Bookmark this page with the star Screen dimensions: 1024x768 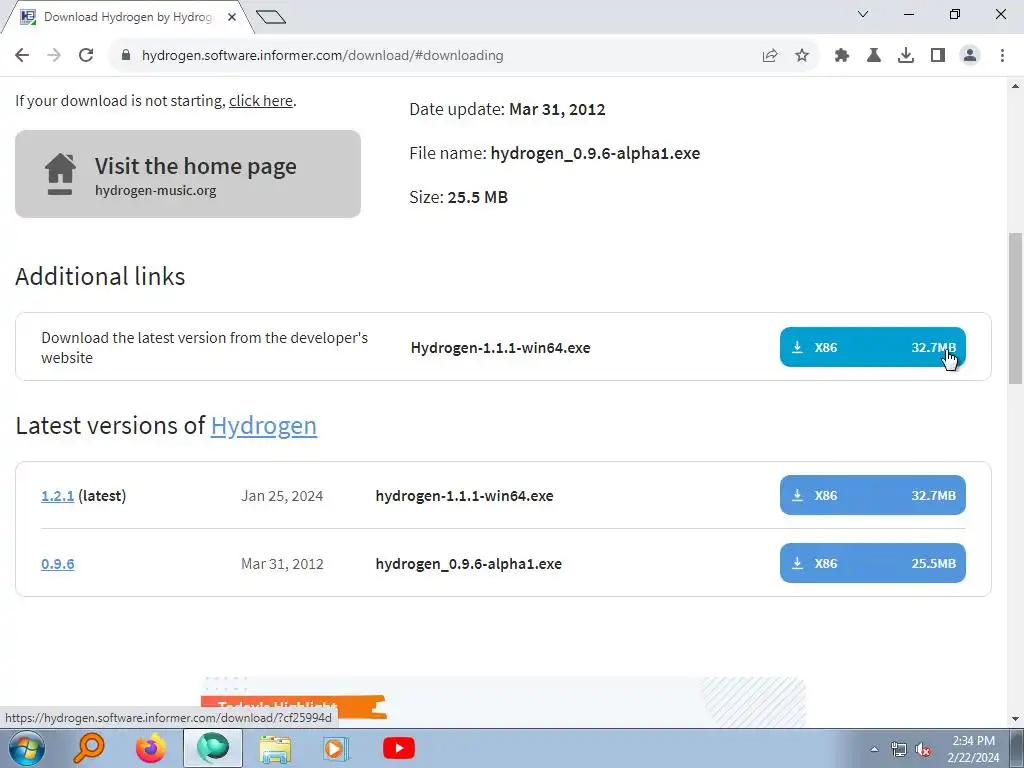[802, 56]
